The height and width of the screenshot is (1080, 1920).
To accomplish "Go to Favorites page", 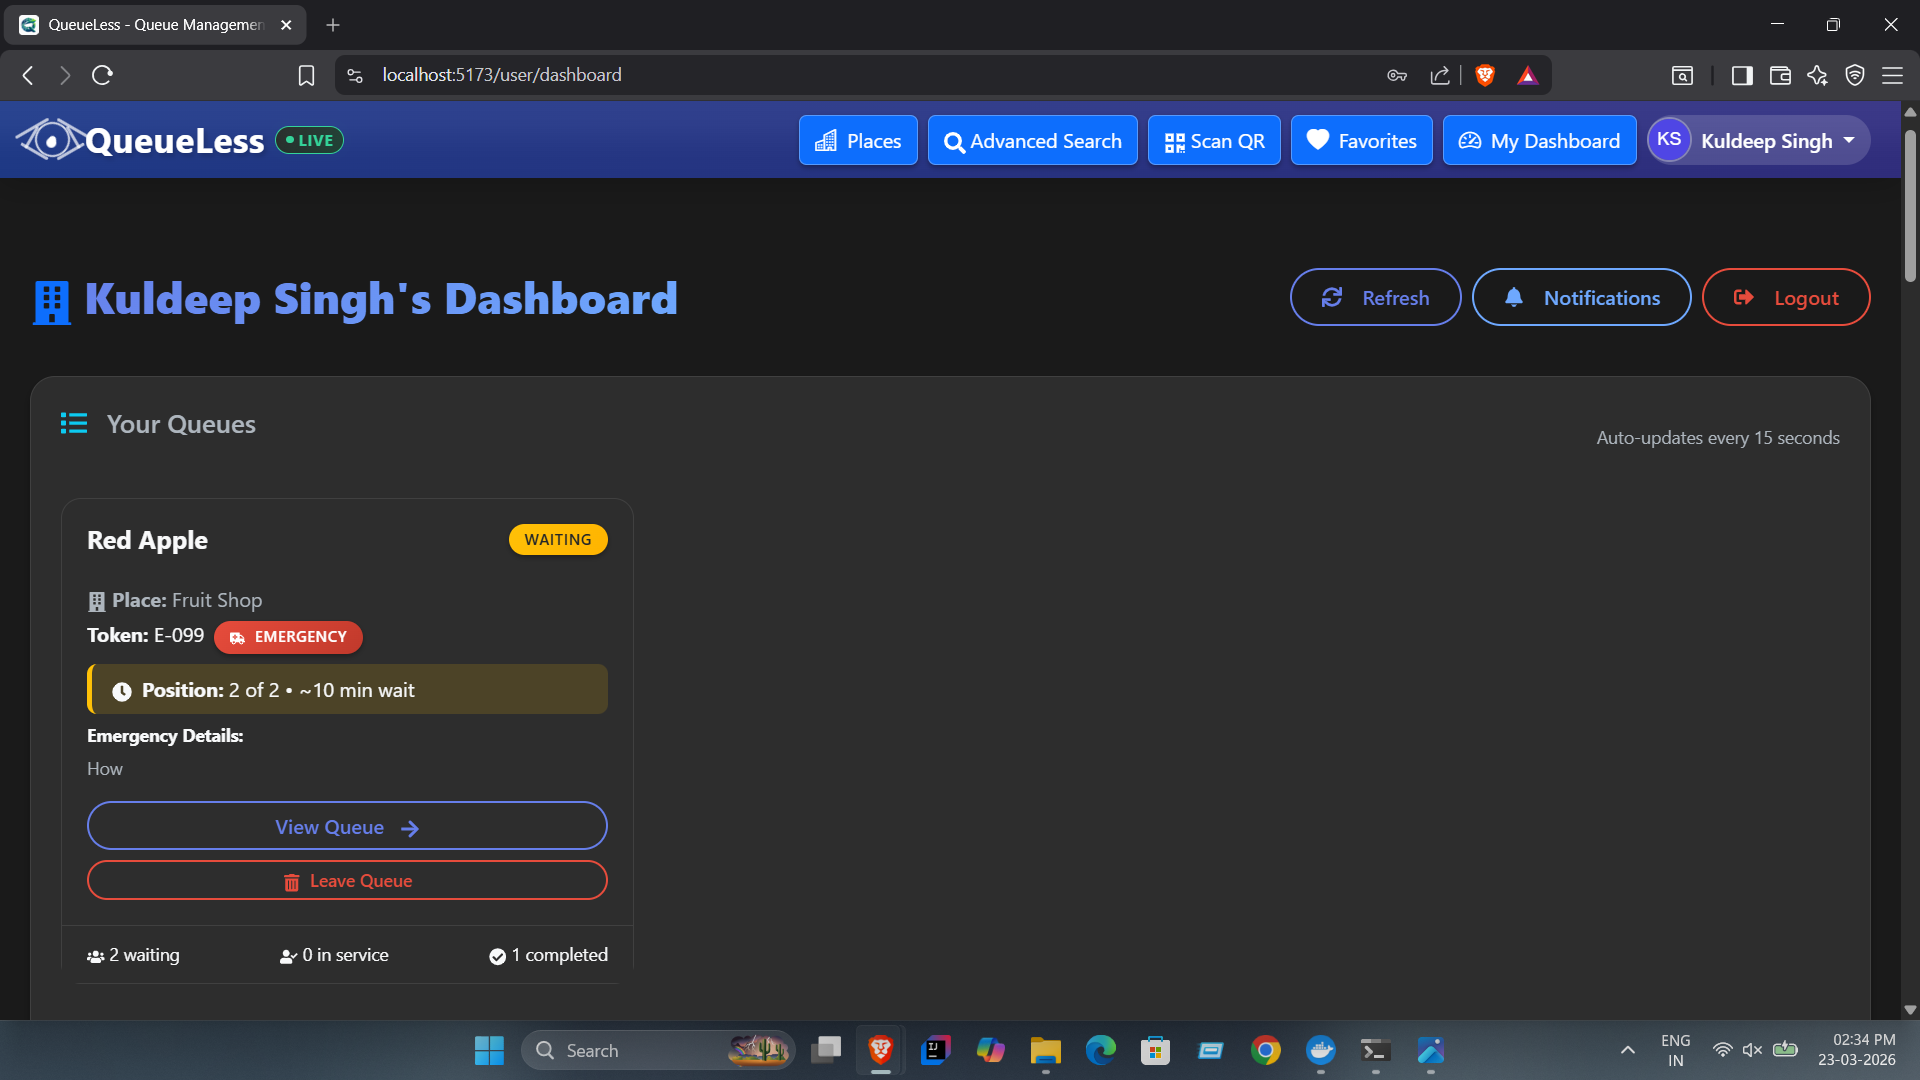I will pos(1361,141).
